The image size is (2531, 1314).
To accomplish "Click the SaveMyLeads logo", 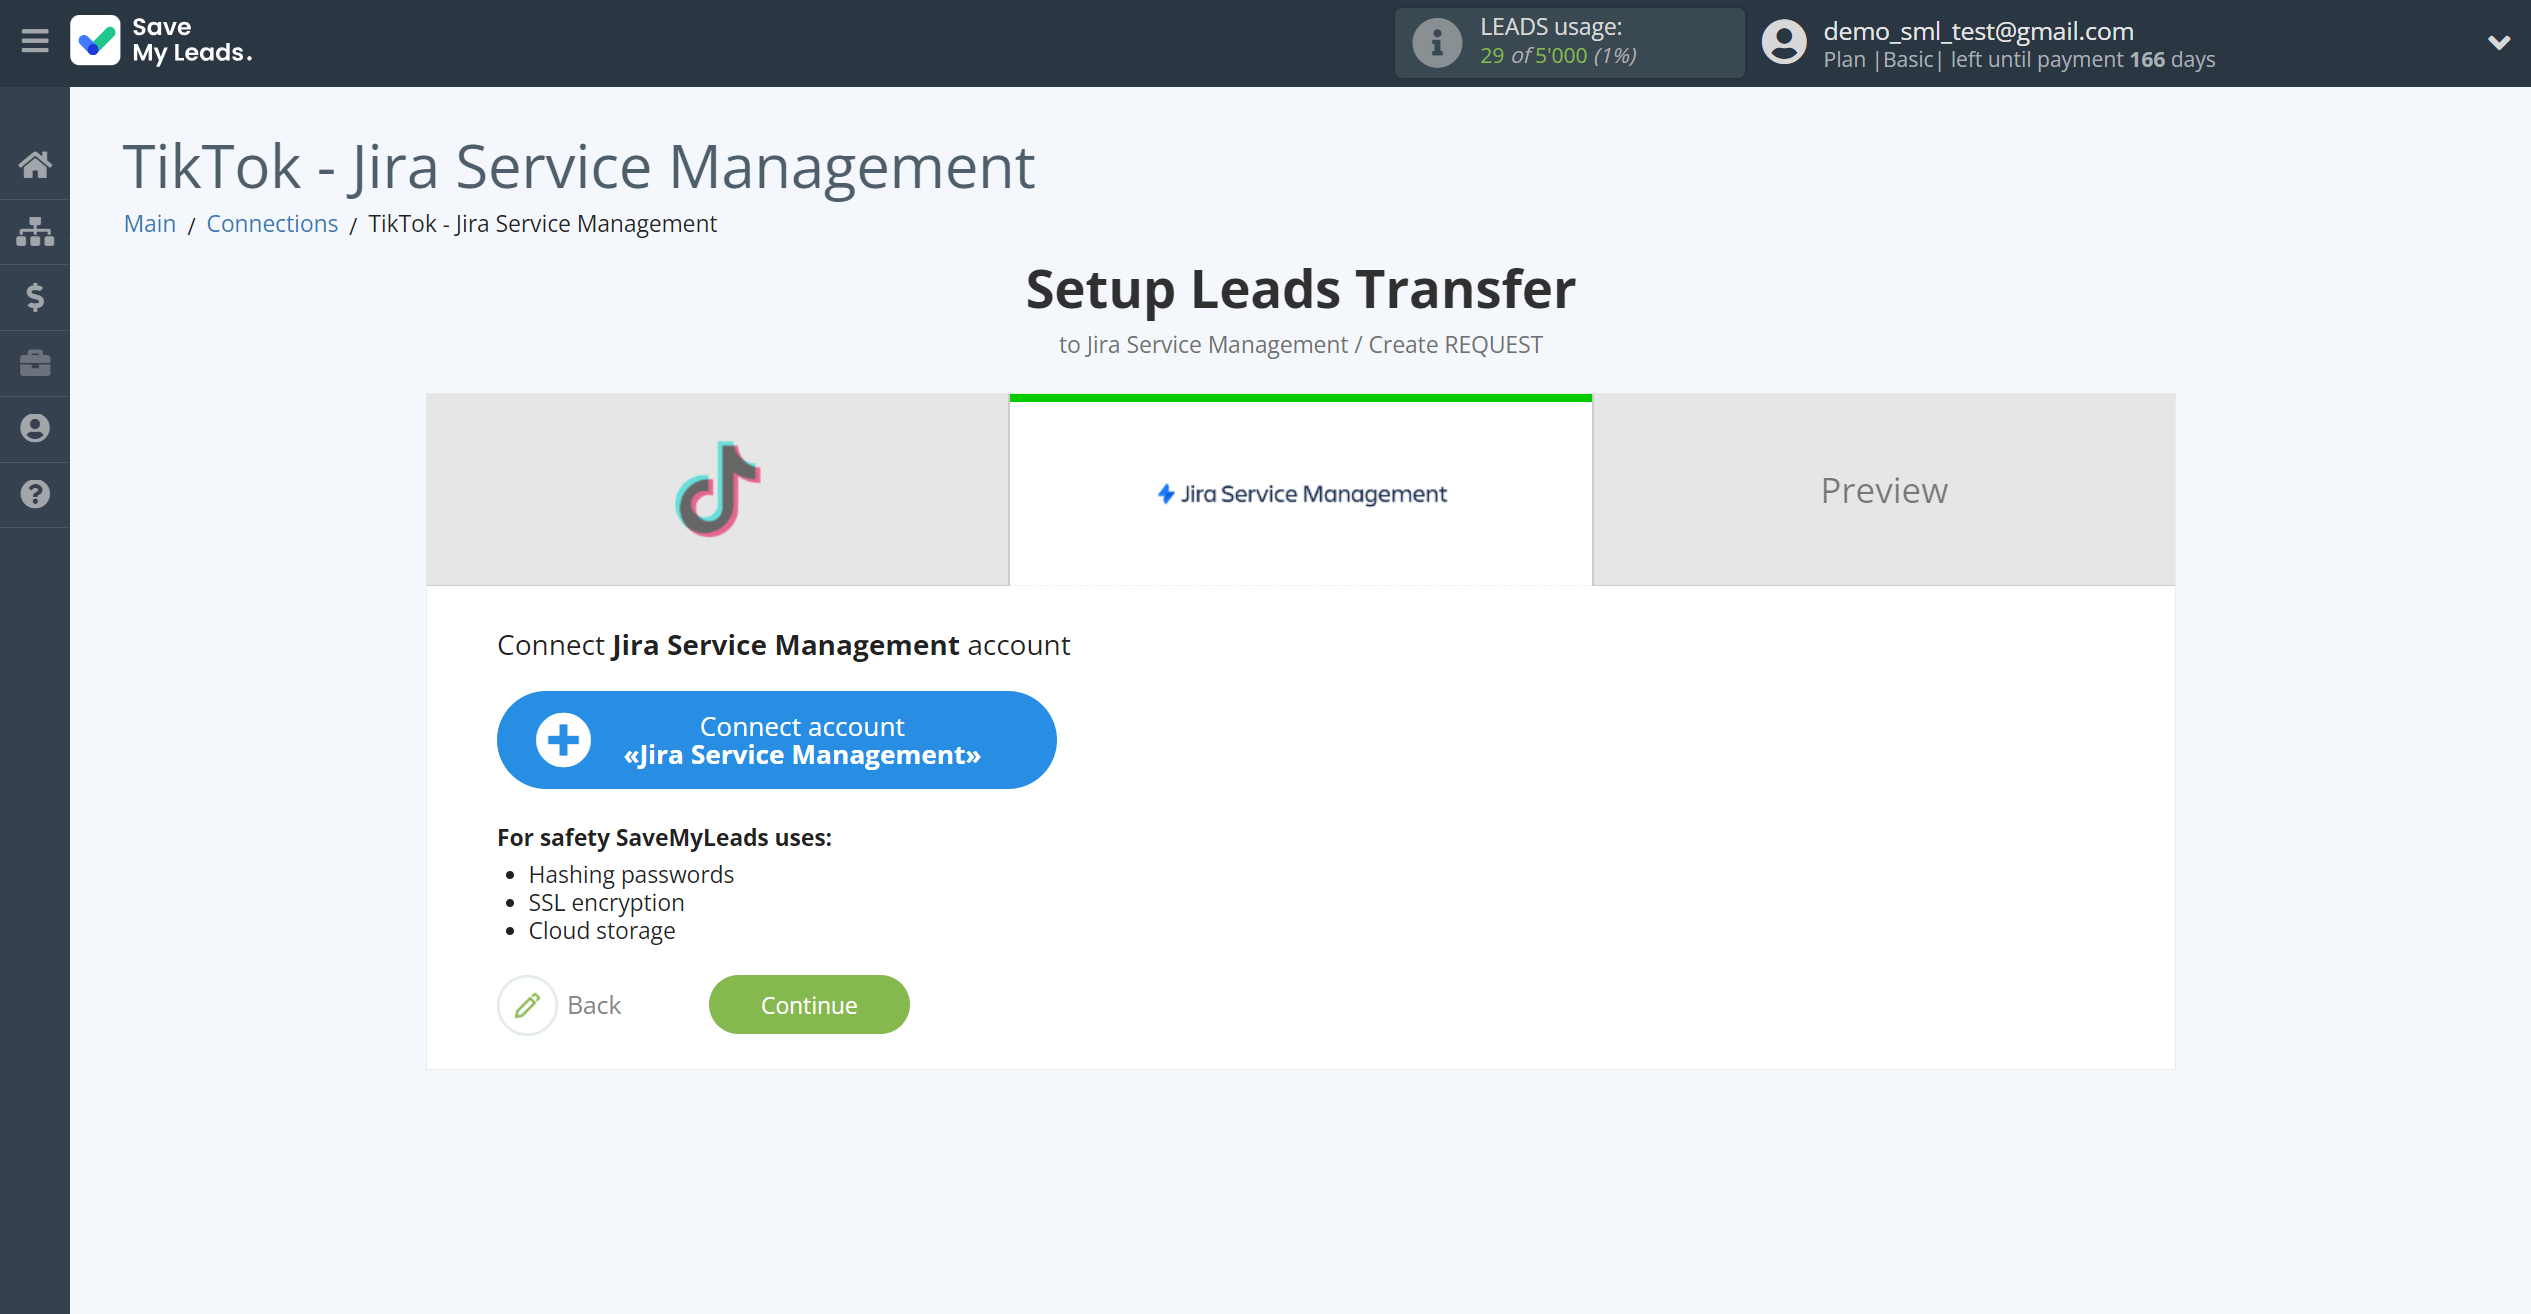I will (x=161, y=41).
